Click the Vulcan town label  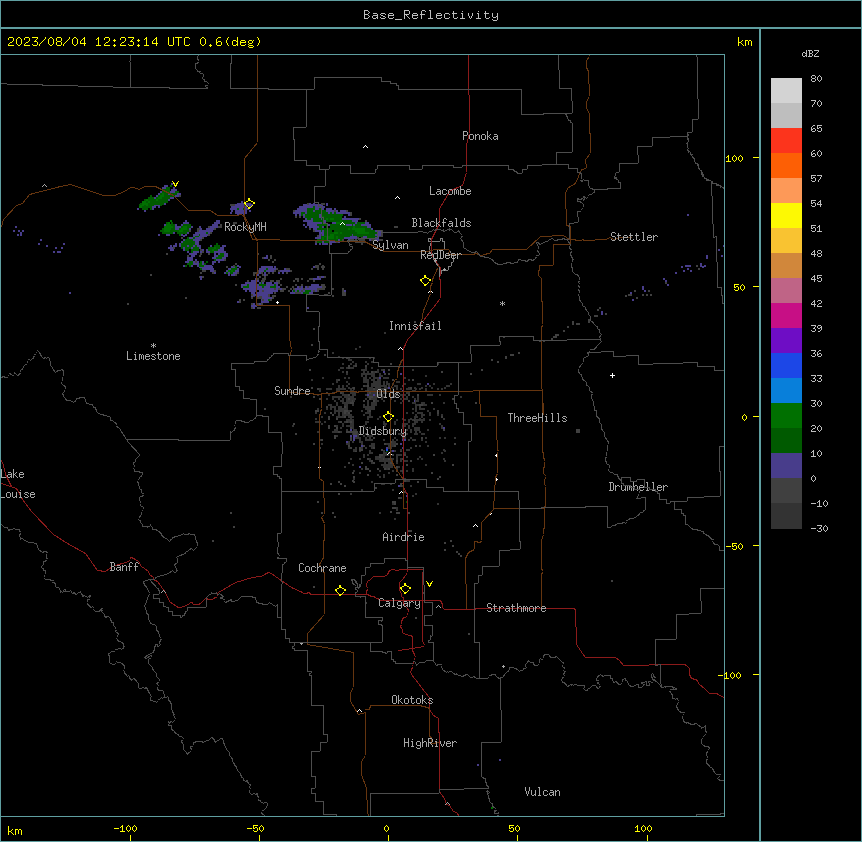pyautogui.click(x=543, y=792)
